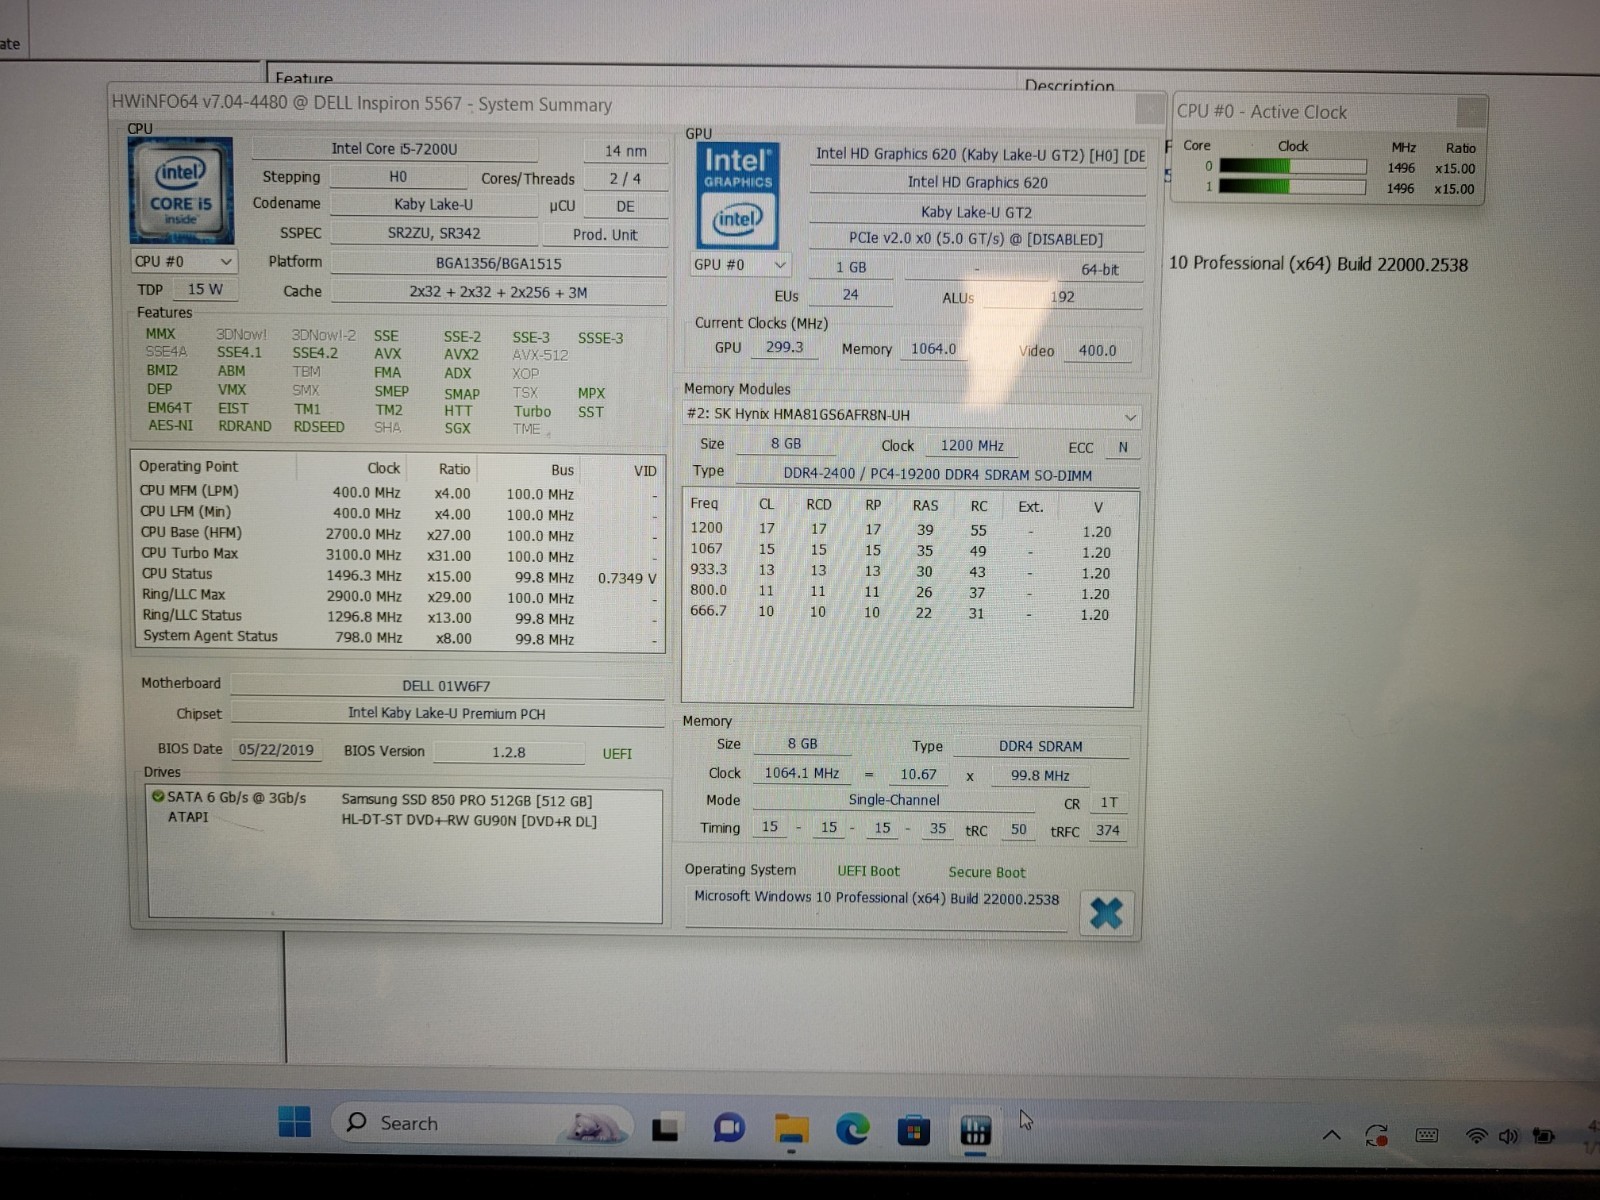Click the Intel Graphics logo
The image size is (1600, 1200).
coord(737,194)
